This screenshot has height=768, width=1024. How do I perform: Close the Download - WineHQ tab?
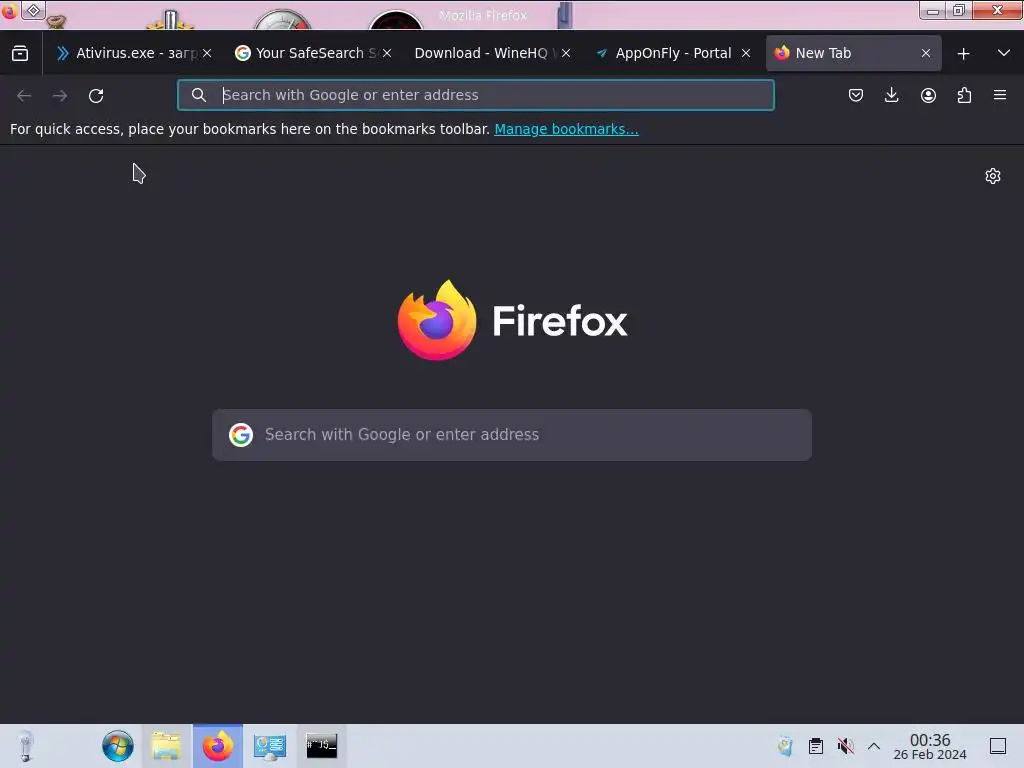[566, 54]
